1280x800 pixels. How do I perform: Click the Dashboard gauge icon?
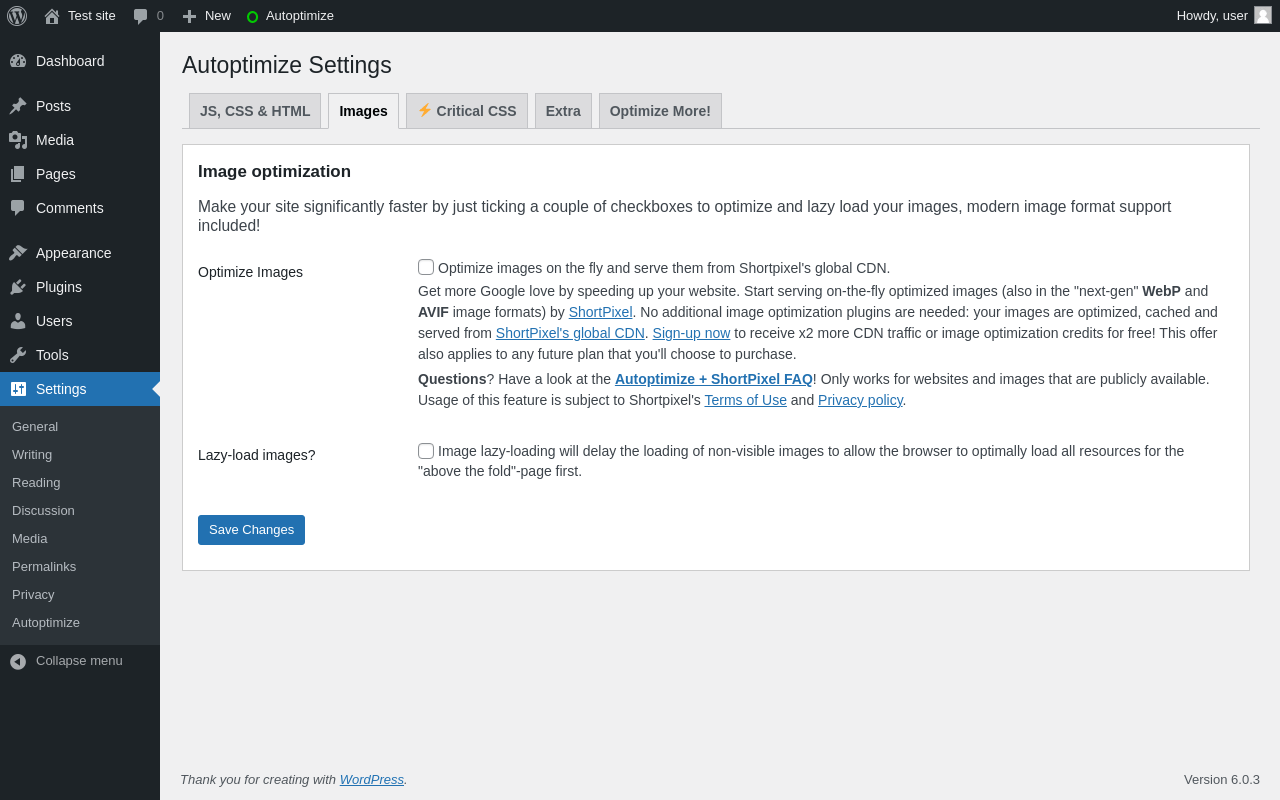click(x=18, y=61)
